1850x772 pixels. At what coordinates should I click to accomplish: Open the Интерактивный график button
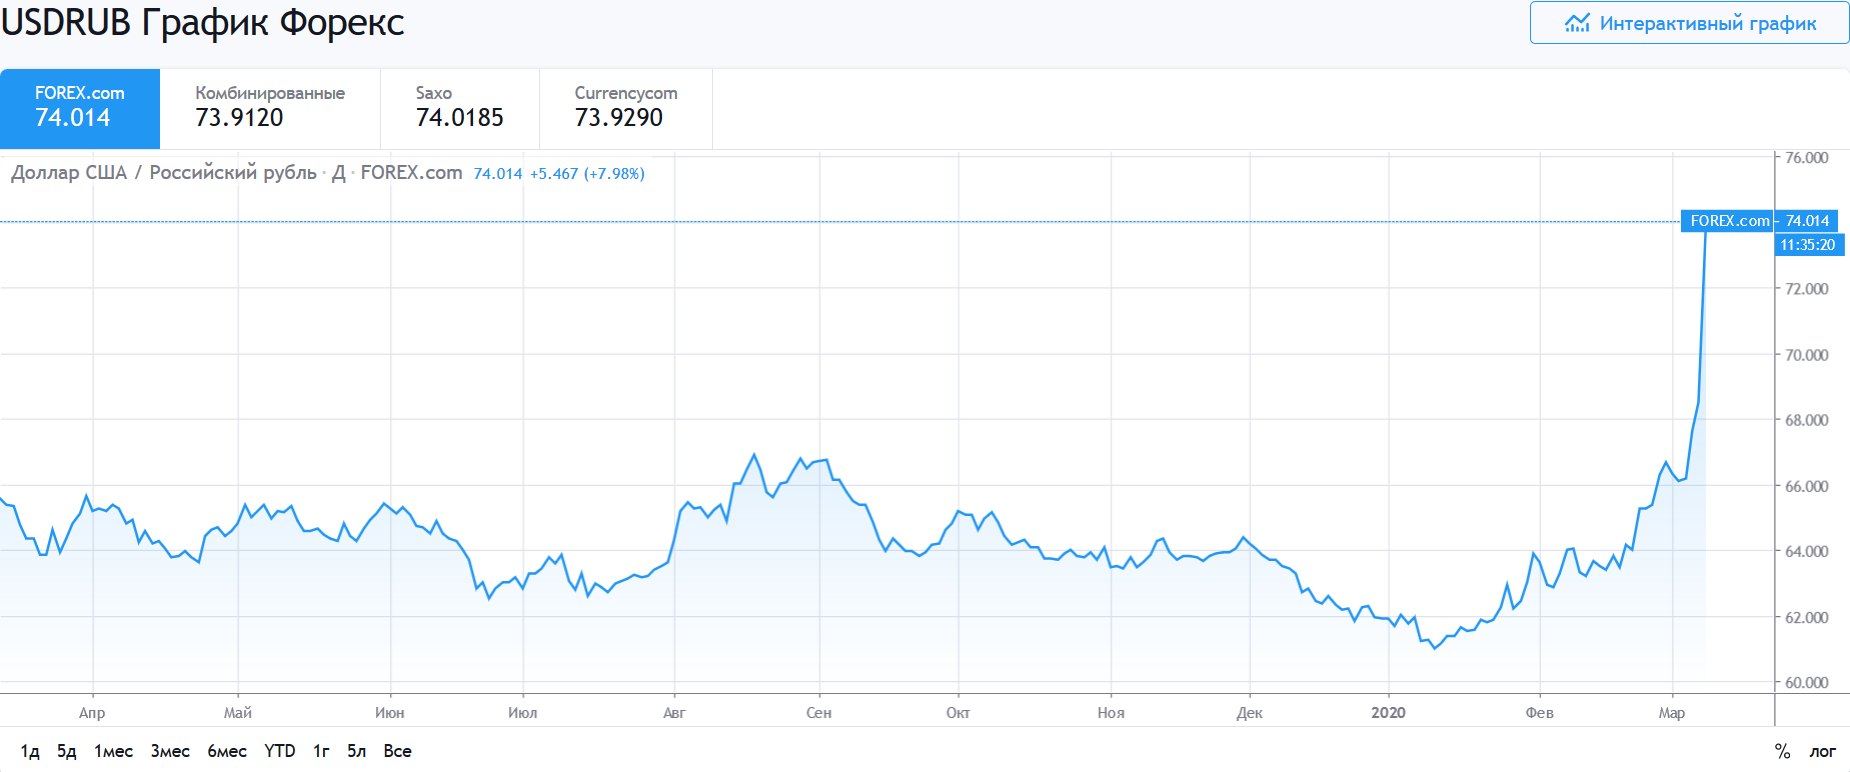(1689, 23)
